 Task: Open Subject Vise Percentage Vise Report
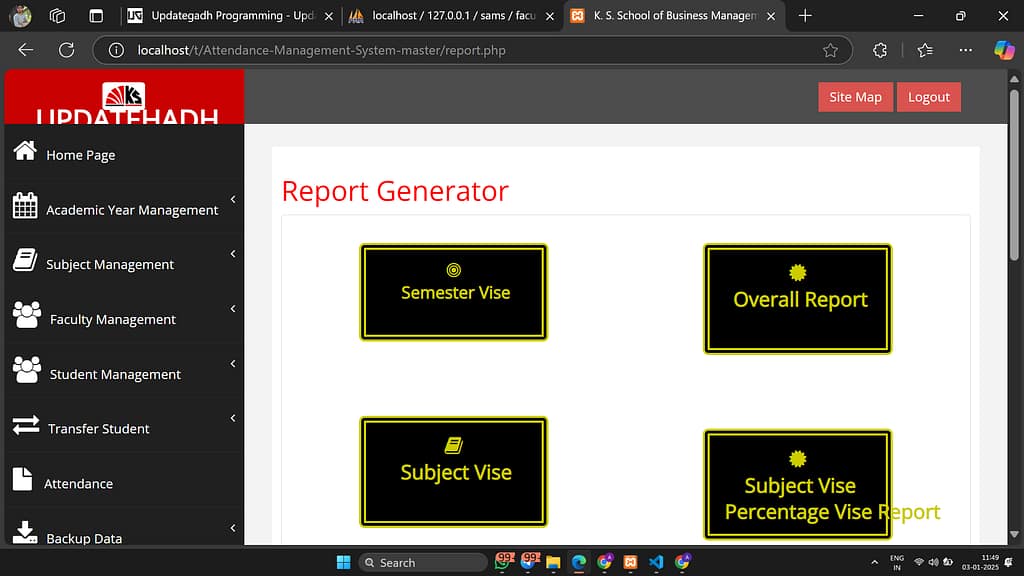797,484
